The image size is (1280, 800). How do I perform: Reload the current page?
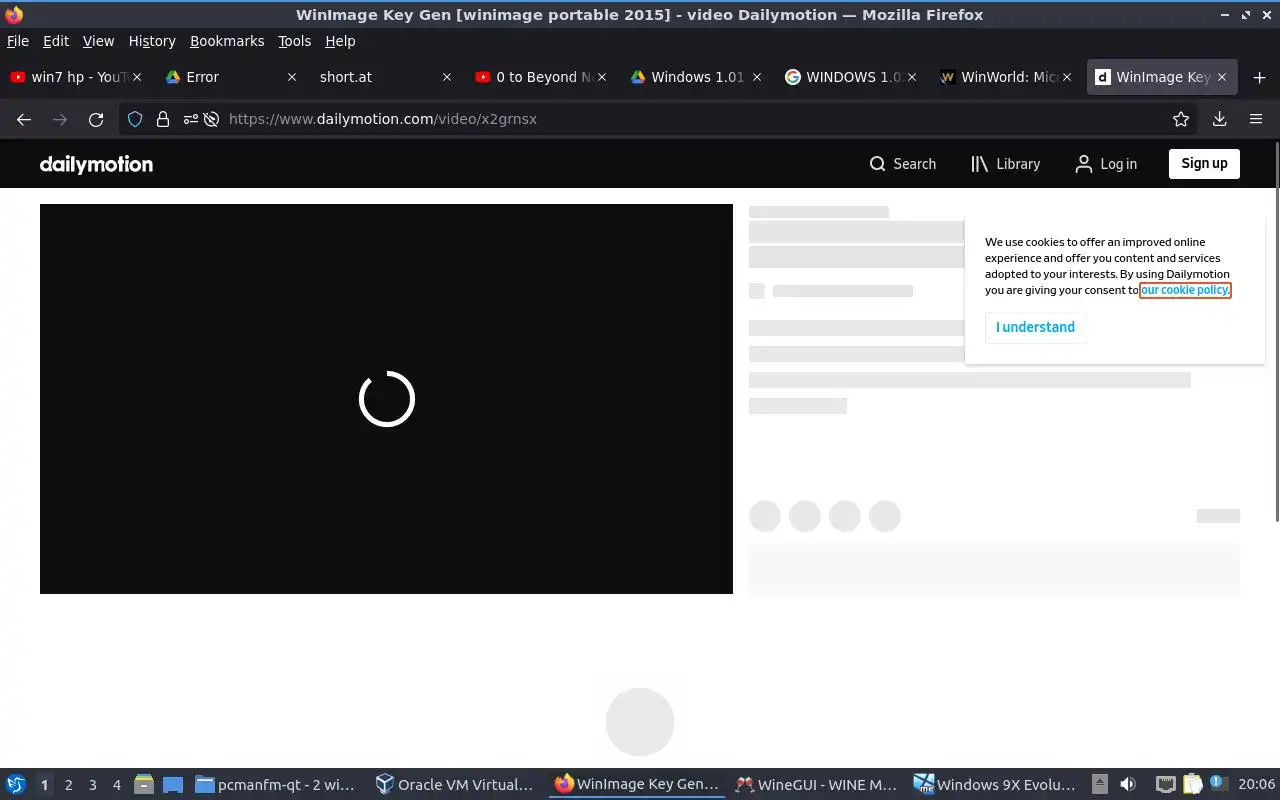(96, 119)
